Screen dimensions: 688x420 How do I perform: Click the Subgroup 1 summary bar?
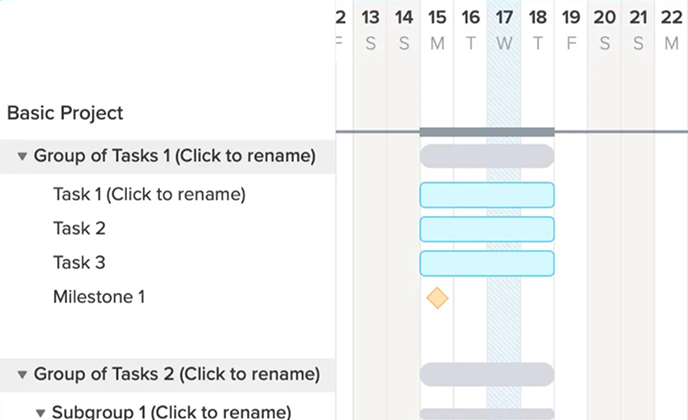tap(487, 413)
